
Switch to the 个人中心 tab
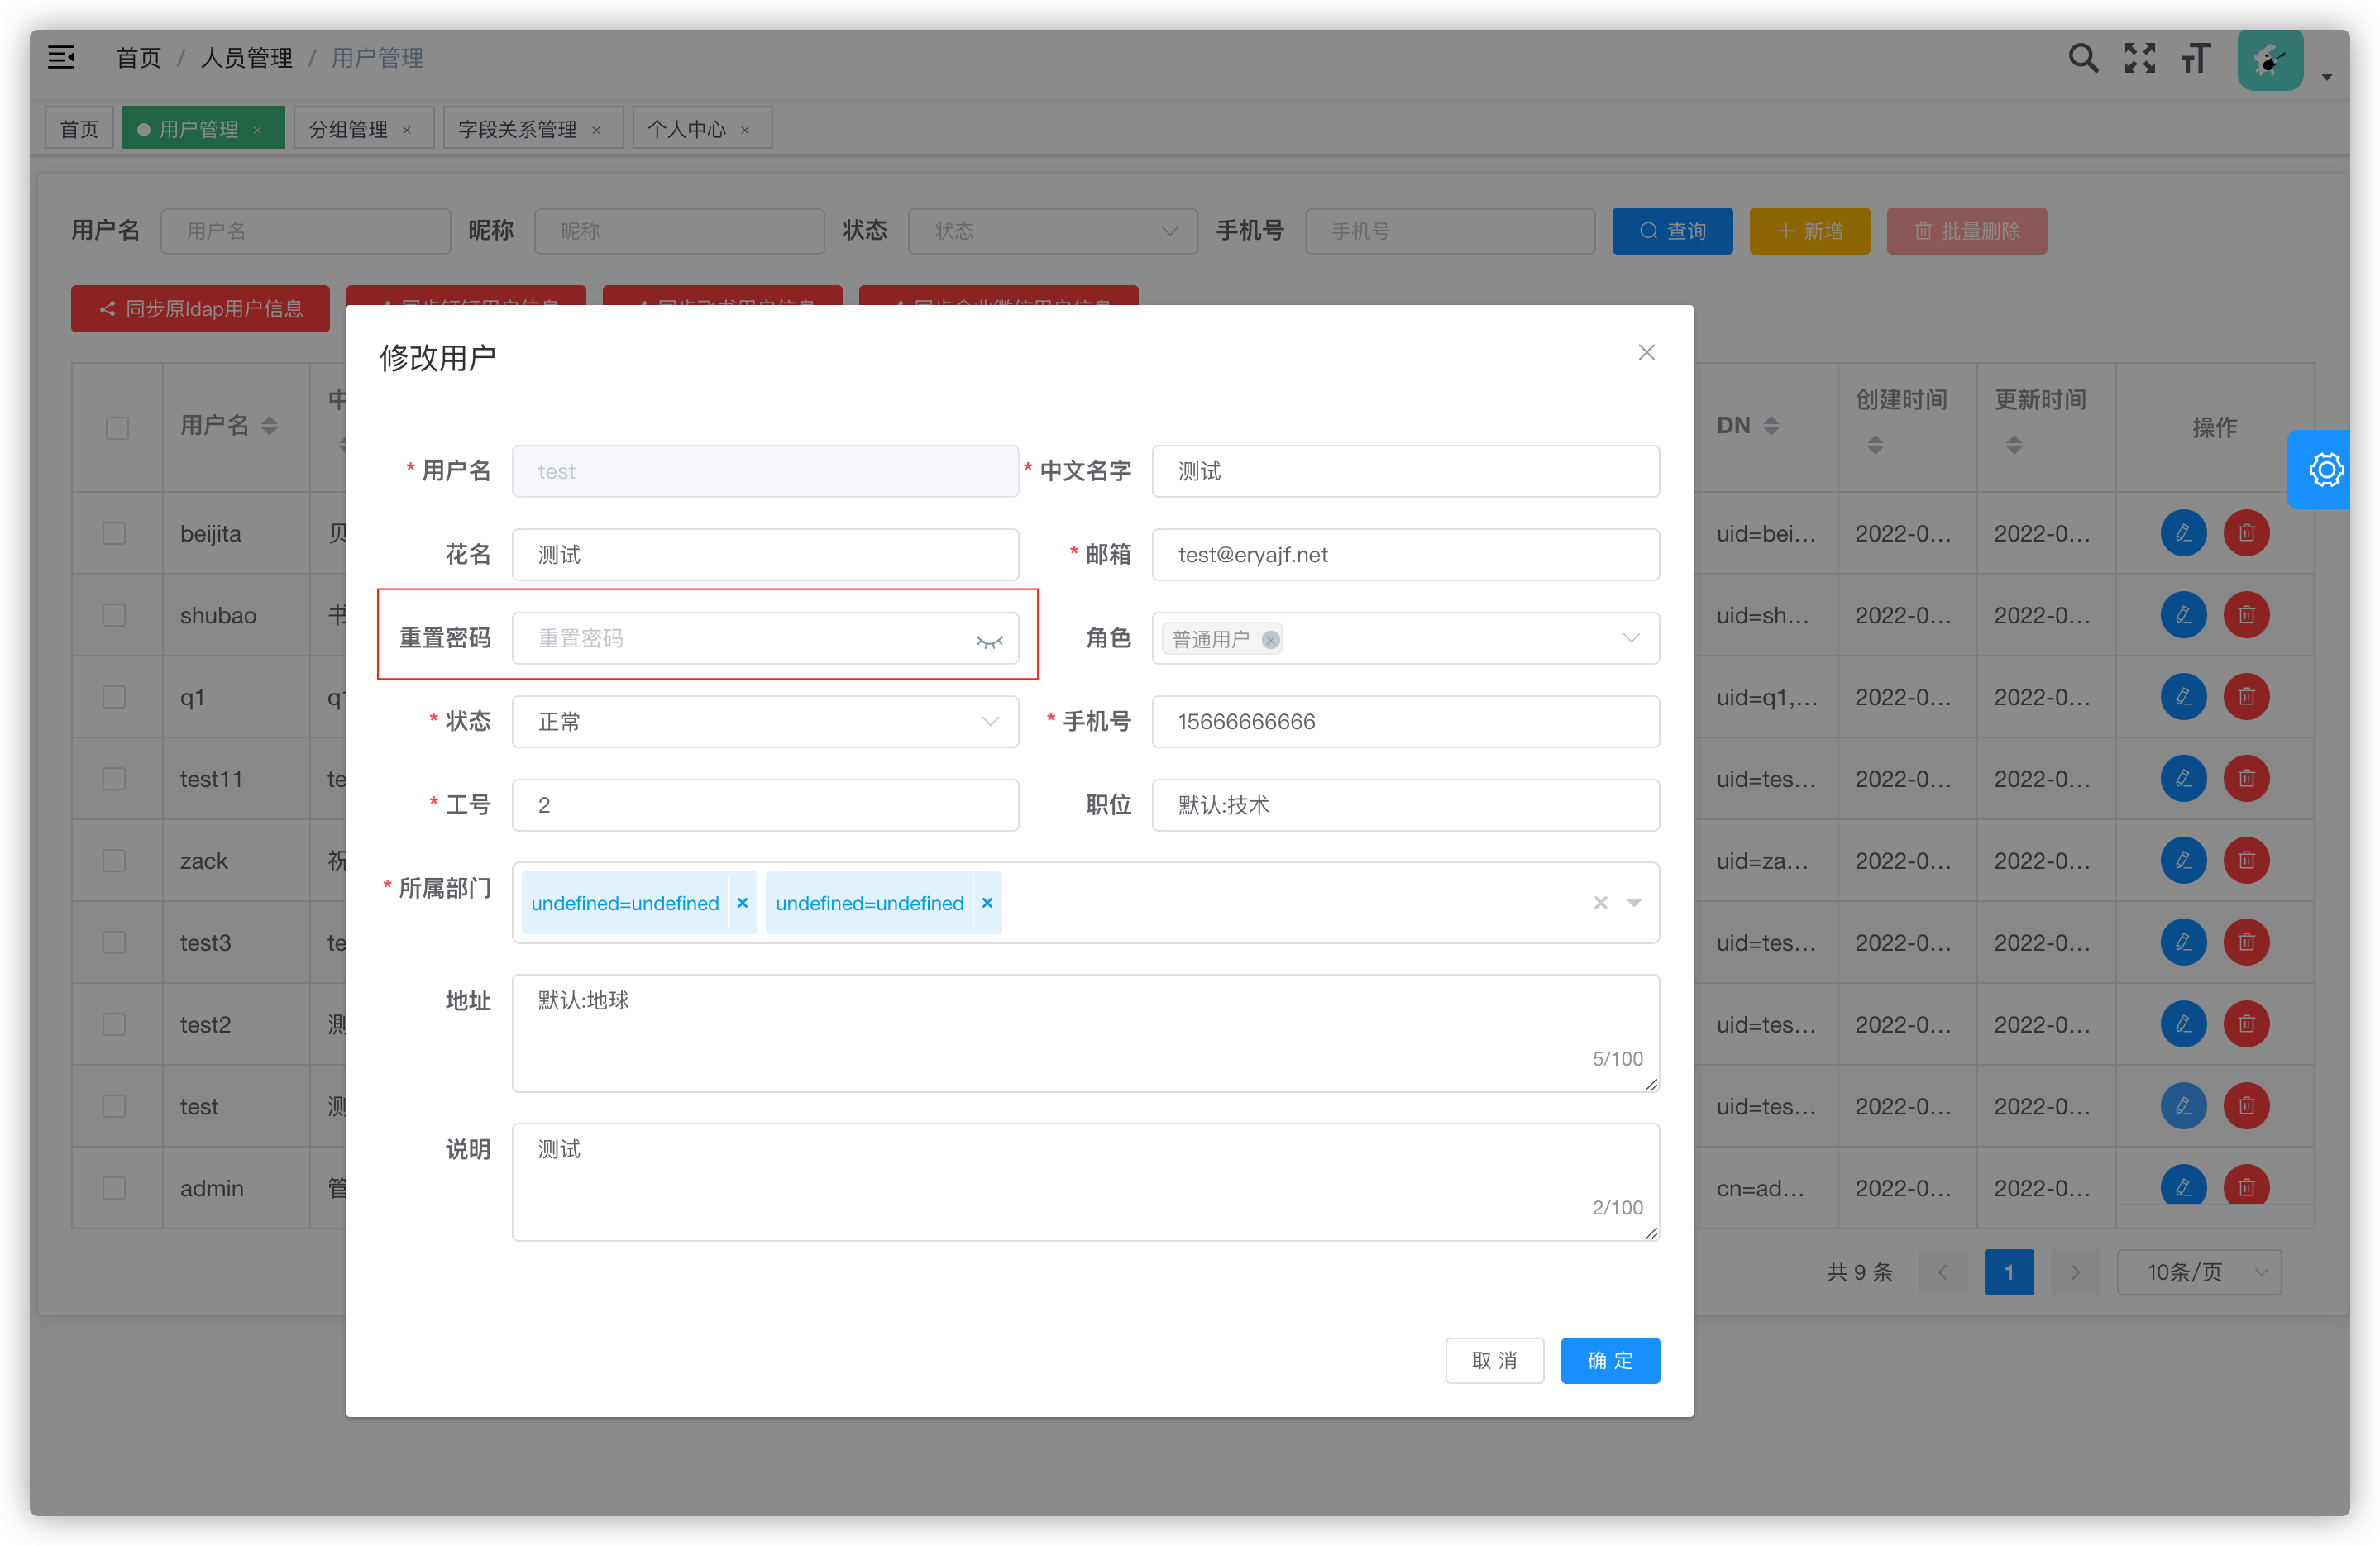[x=701, y=128]
